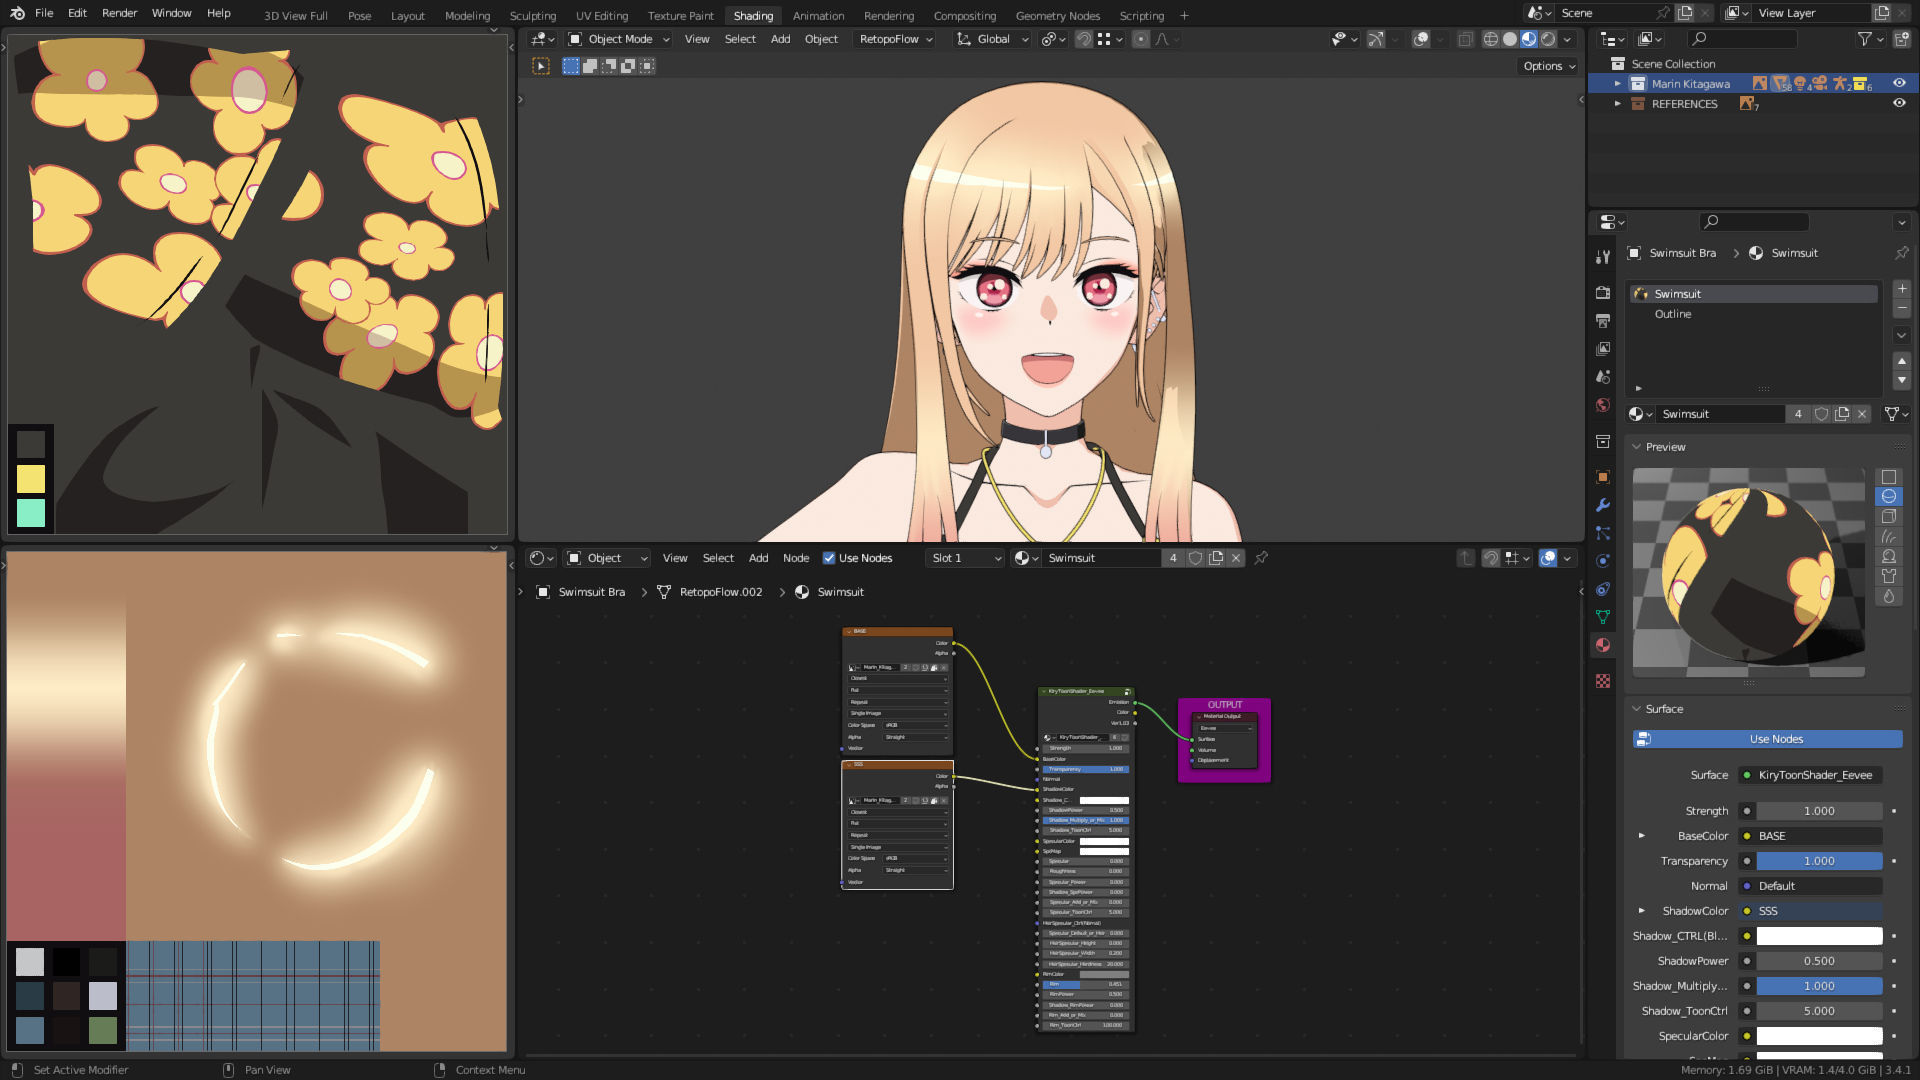The image size is (1920, 1080).
Task: Expand the BaseColor property
Action: [x=1641, y=836]
